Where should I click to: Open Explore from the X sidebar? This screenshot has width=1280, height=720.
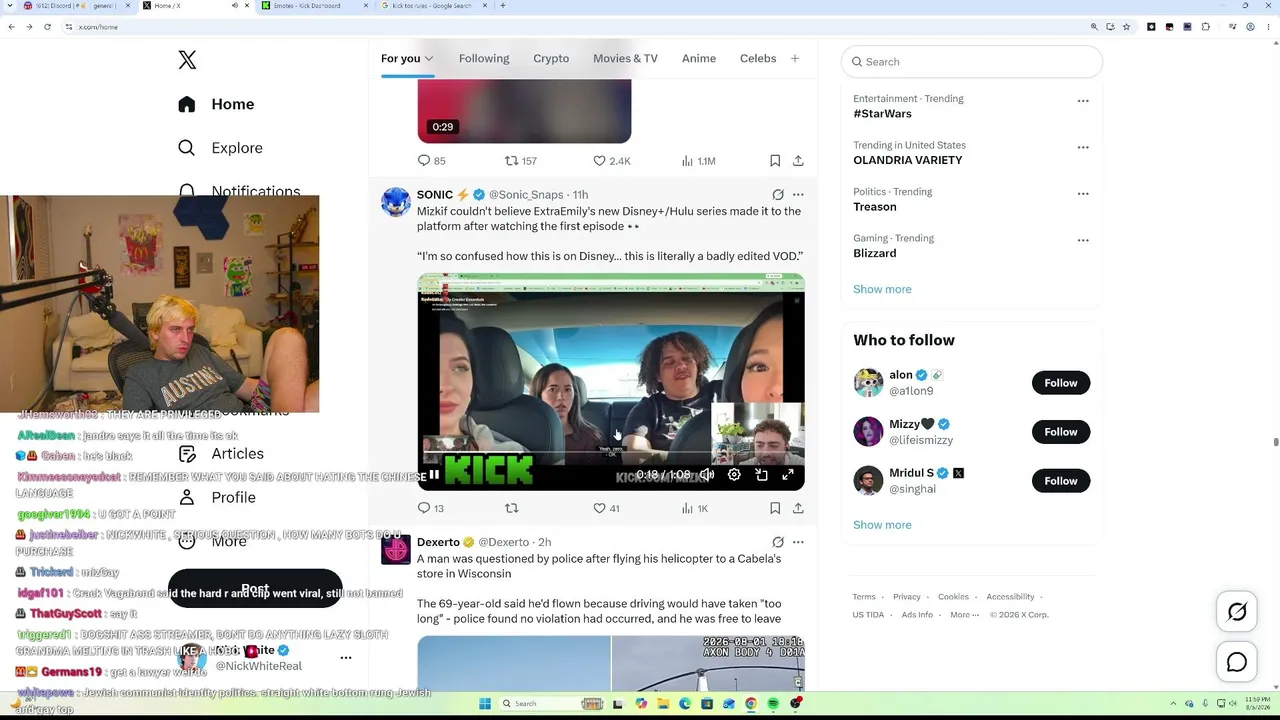coord(220,148)
